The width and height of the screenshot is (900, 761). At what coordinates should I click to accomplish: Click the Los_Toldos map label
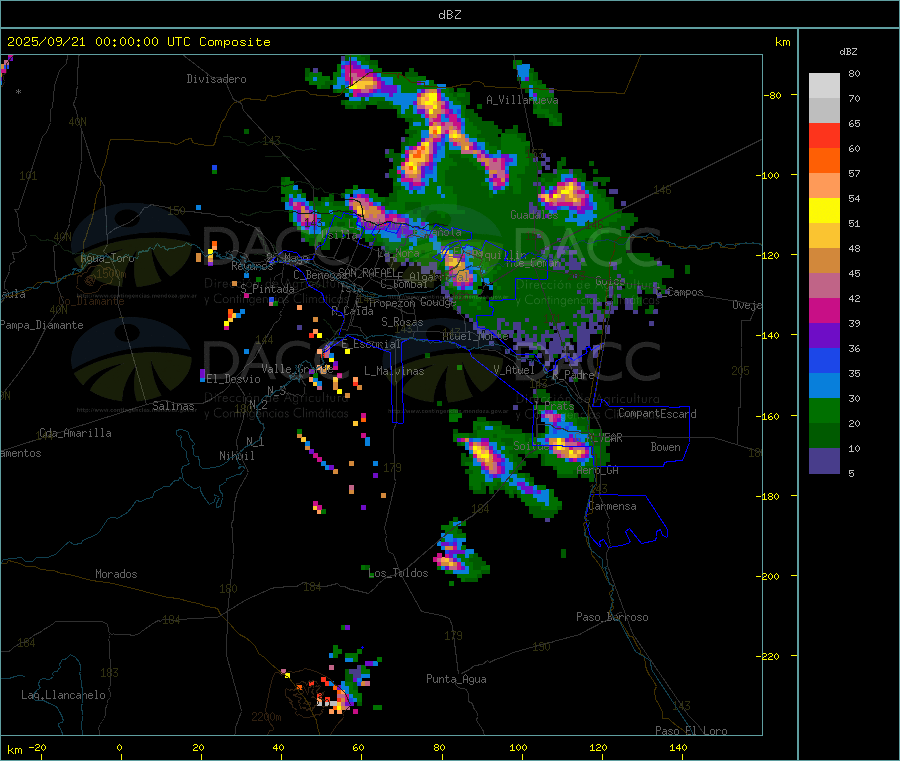coord(398,573)
